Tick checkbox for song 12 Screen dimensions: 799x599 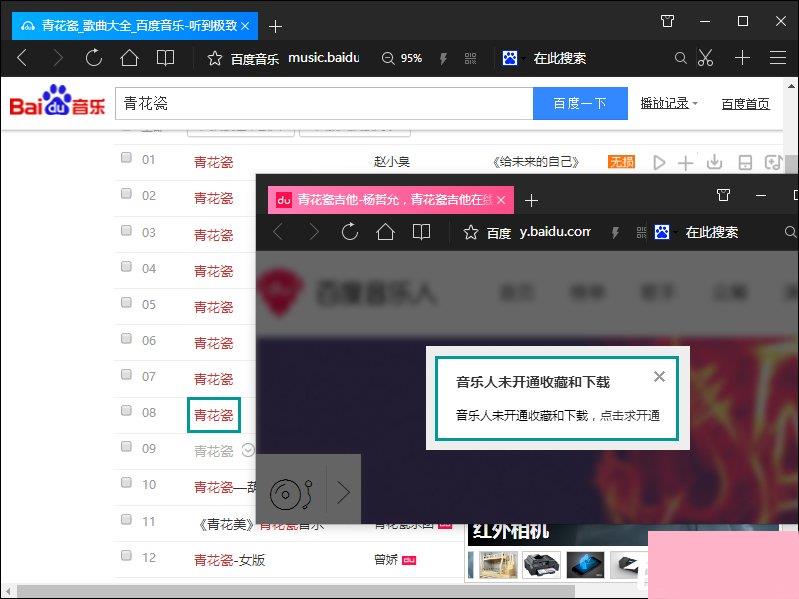coord(126,555)
